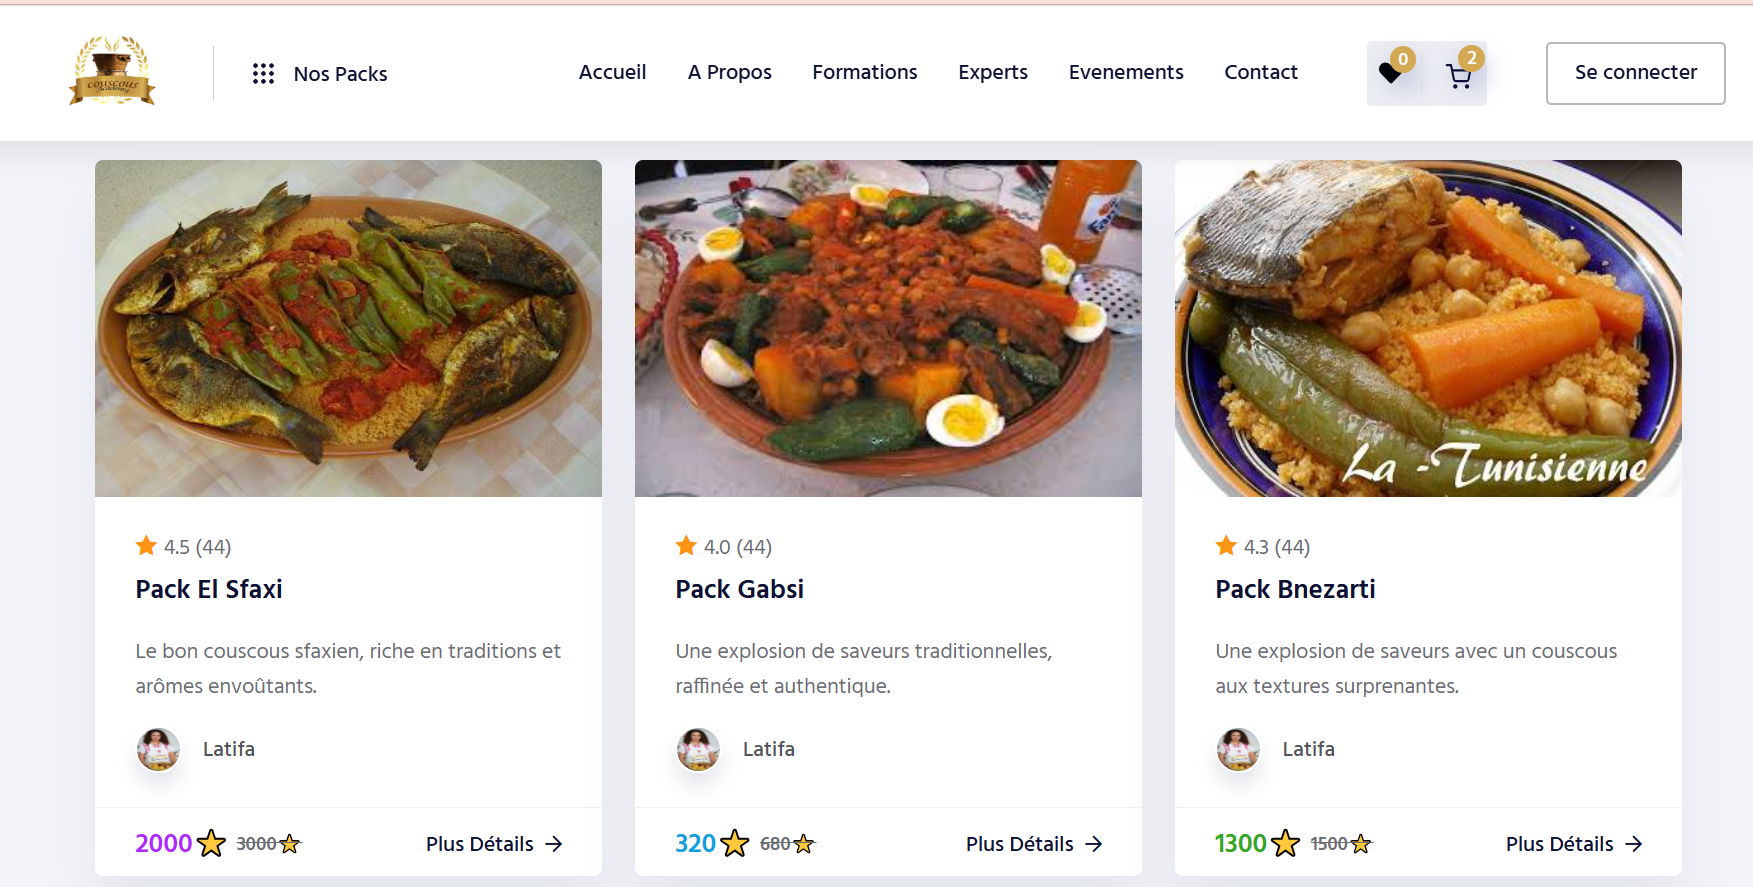
Task: Go to the Accueil page
Action: click(612, 72)
